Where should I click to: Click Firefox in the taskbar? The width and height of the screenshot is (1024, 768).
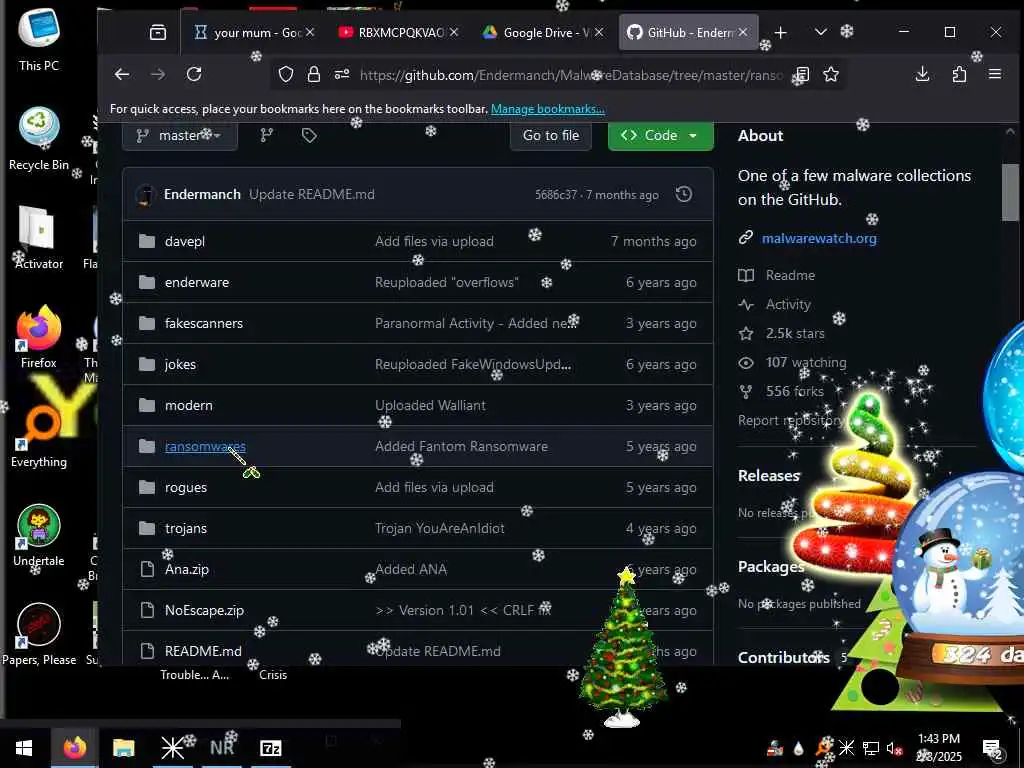coord(74,747)
